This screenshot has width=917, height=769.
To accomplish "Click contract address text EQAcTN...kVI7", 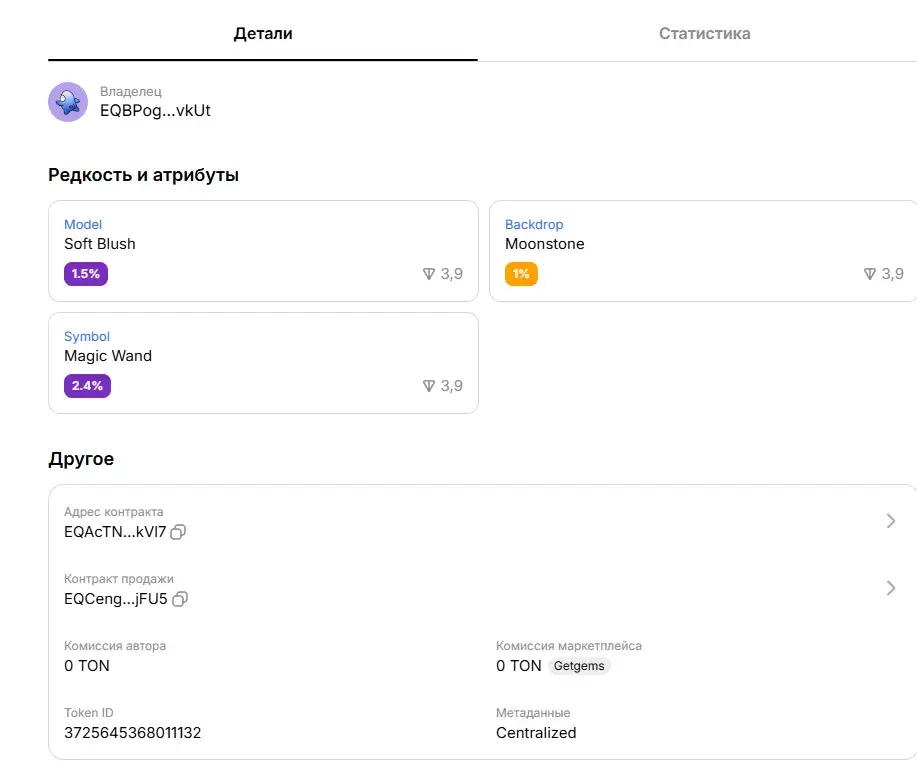I will [115, 532].
